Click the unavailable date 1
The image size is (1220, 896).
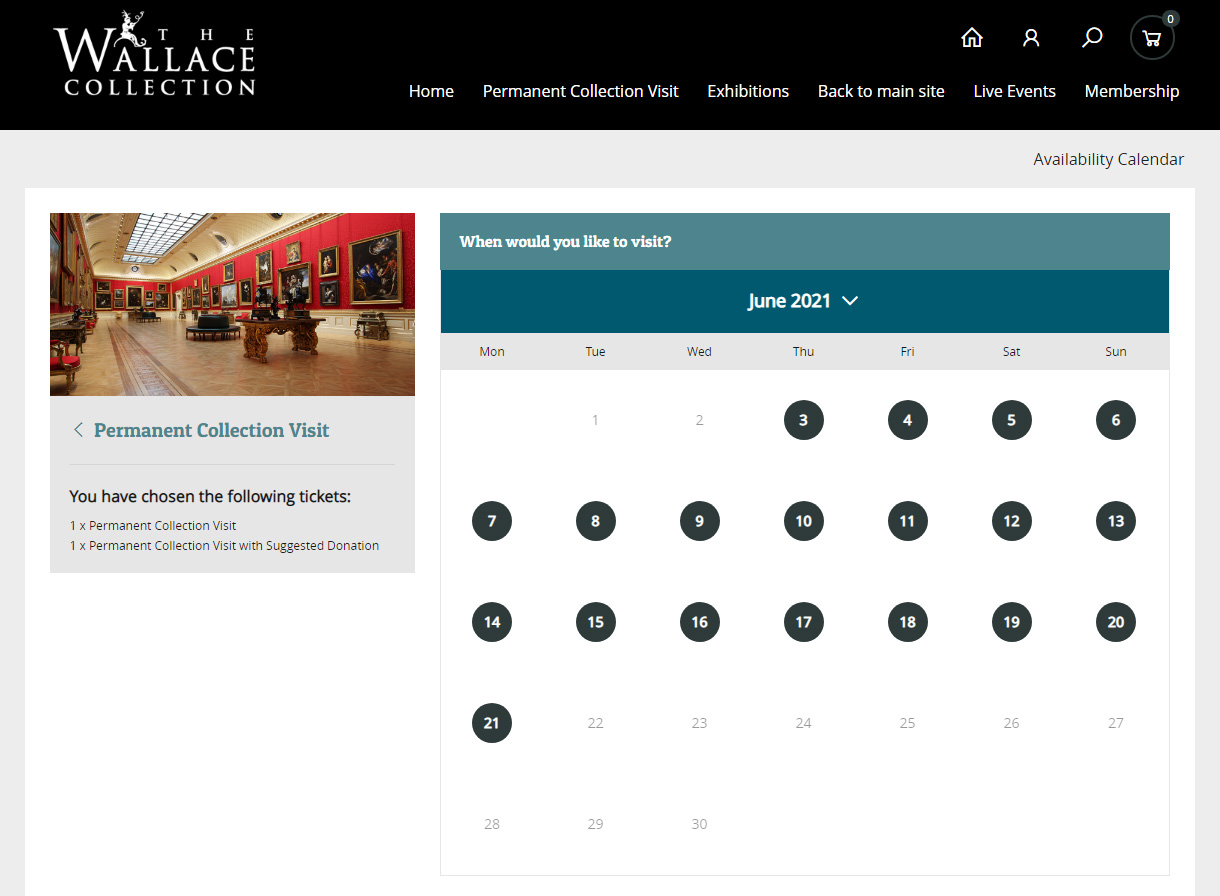596,420
